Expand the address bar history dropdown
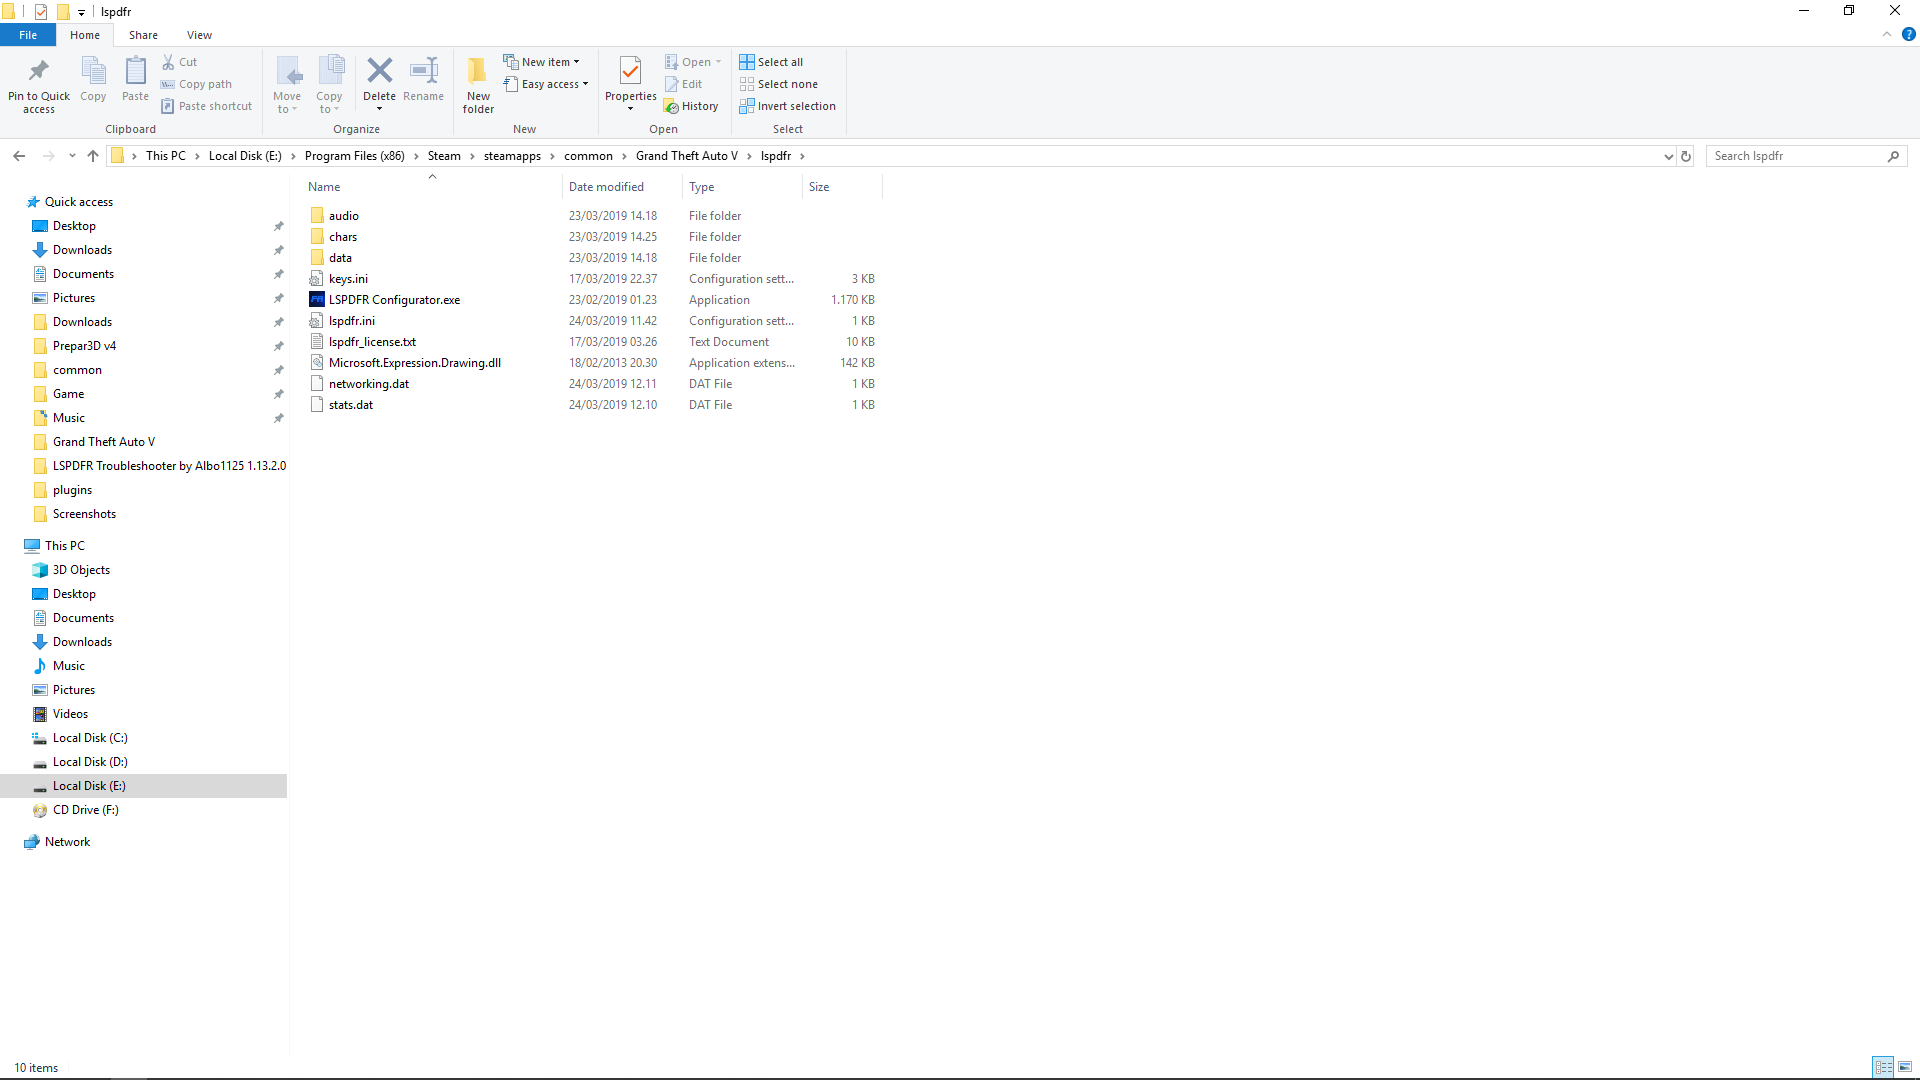 pos(1668,156)
